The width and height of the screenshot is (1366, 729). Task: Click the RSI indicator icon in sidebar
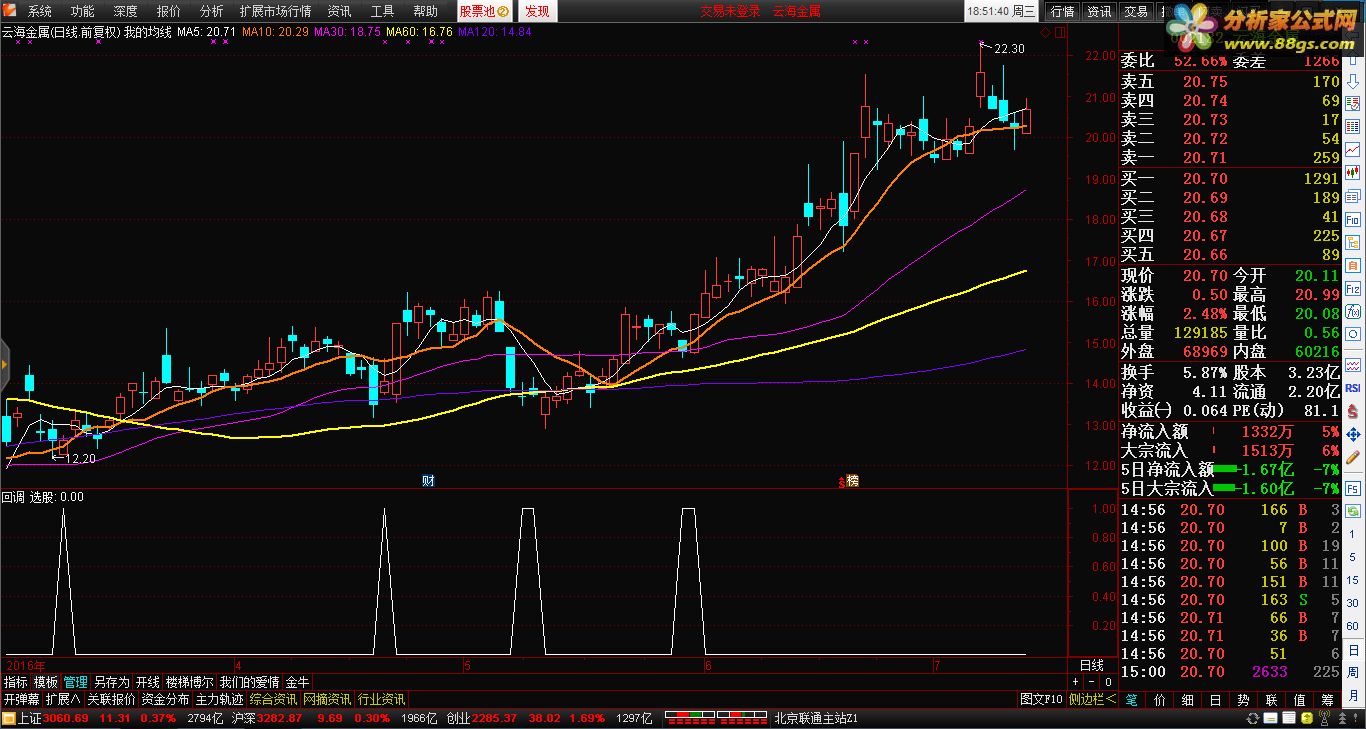pyautogui.click(x=1353, y=387)
